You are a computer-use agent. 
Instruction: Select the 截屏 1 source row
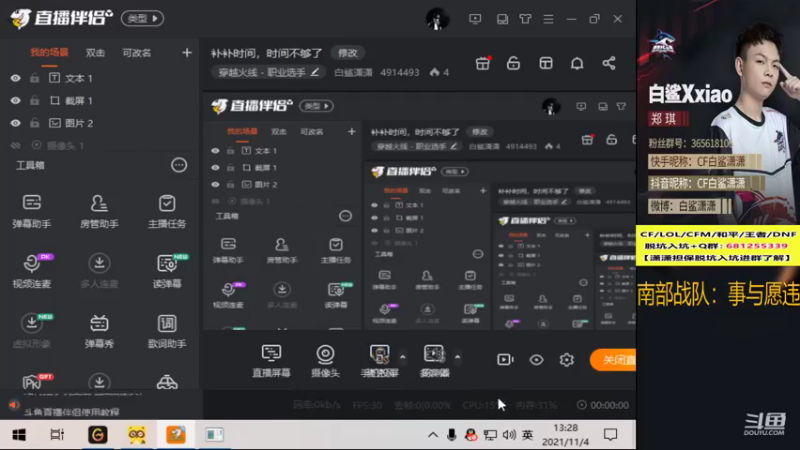(x=99, y=101)
